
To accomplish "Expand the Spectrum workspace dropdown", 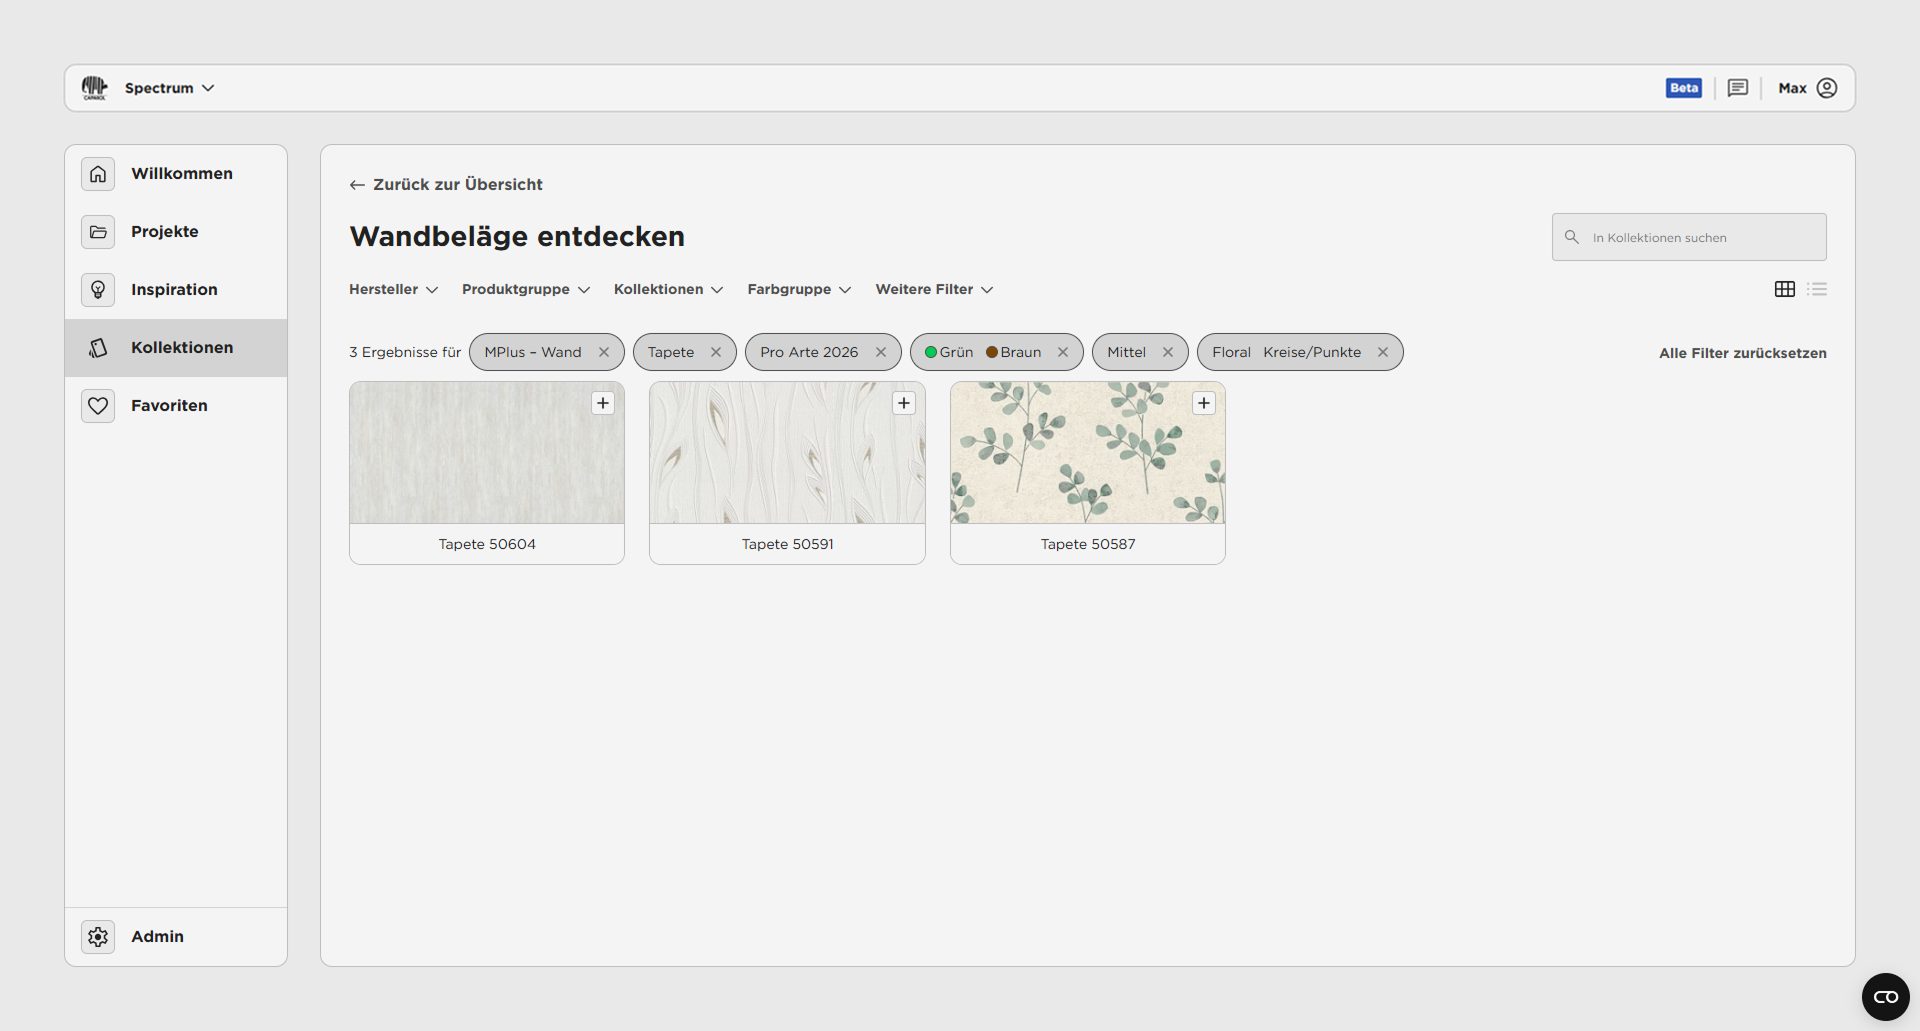I will pos(169,88).
